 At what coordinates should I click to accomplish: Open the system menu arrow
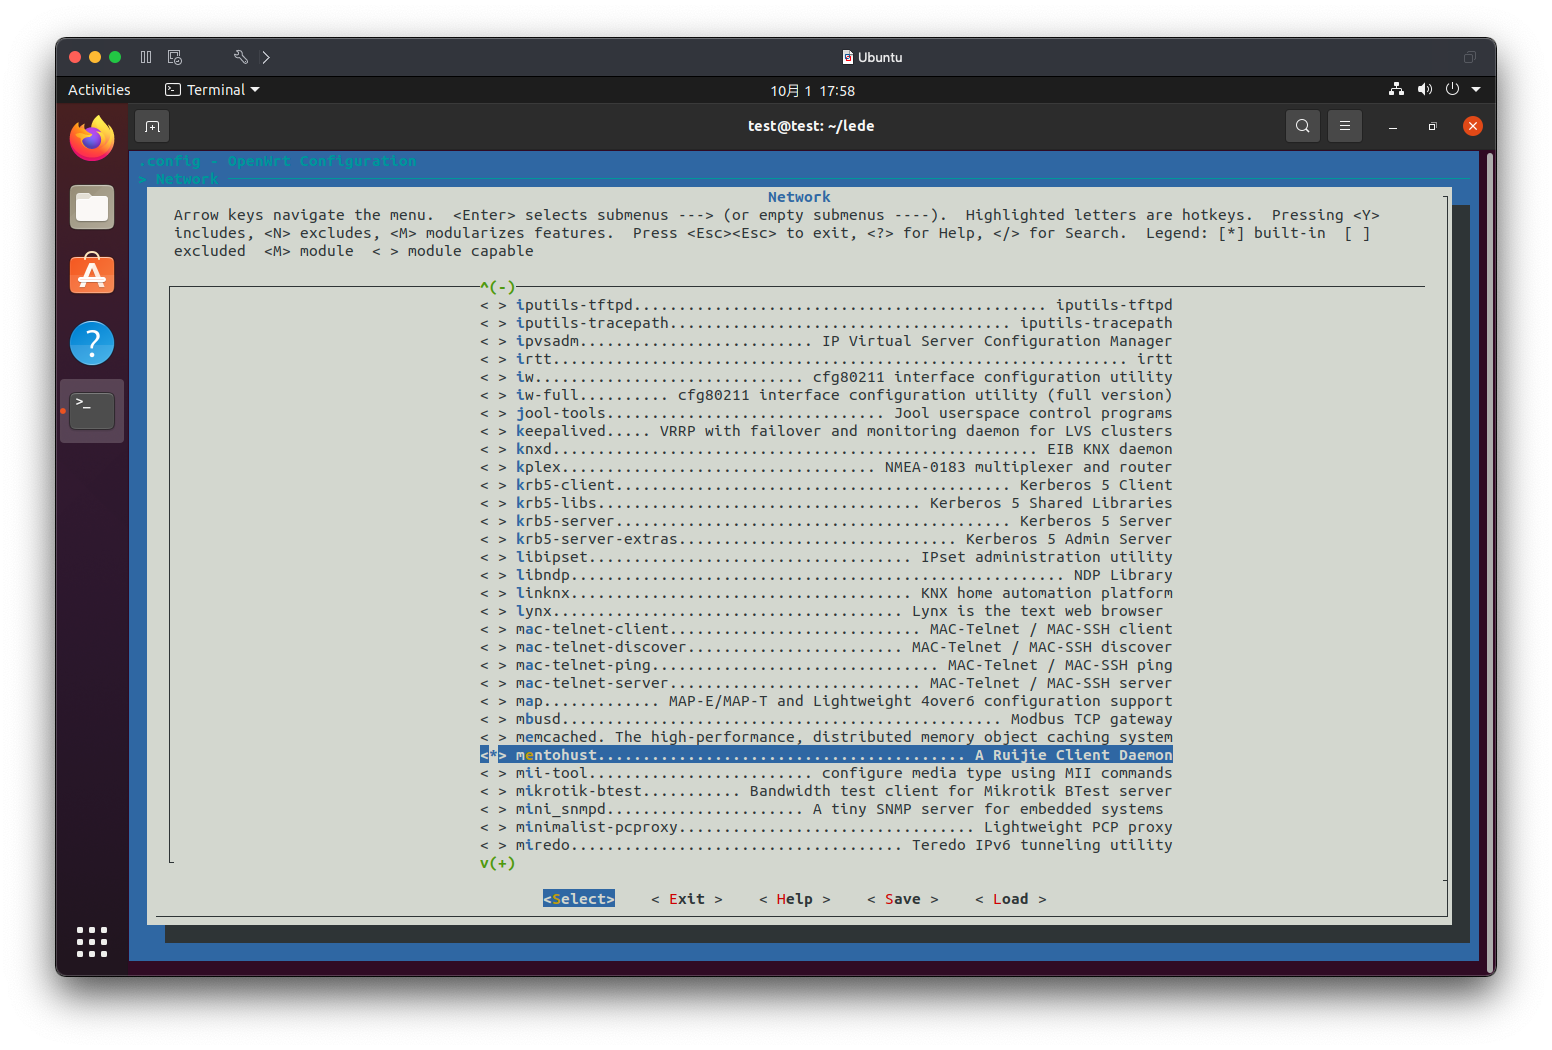1476,89
